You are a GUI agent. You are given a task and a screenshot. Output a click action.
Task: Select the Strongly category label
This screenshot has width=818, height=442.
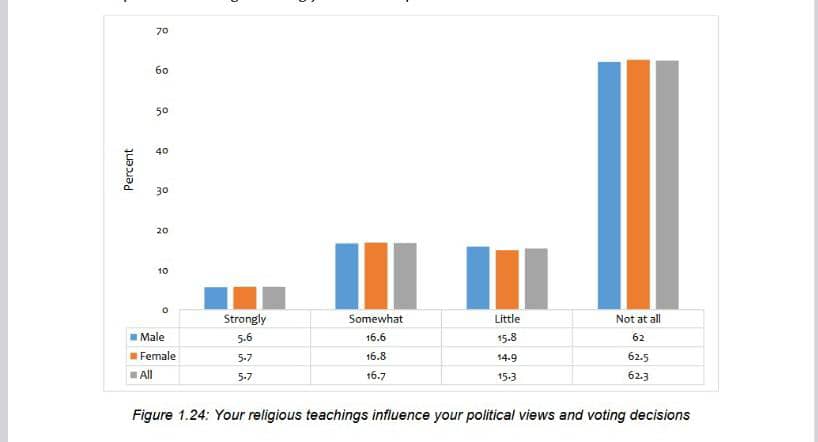[245, 319]
